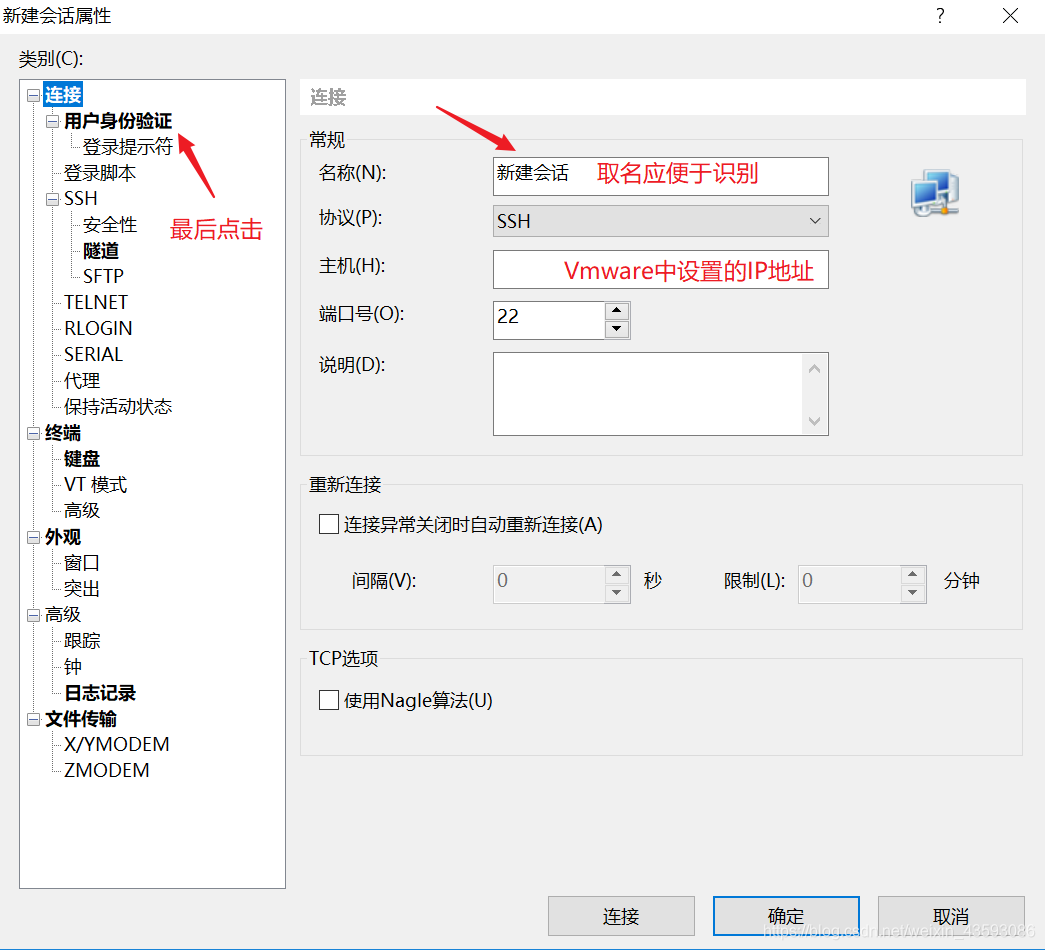Viewport: 1045px width, 950px height.
Task: Select SFTP in the tree
Action: point(103,276)
